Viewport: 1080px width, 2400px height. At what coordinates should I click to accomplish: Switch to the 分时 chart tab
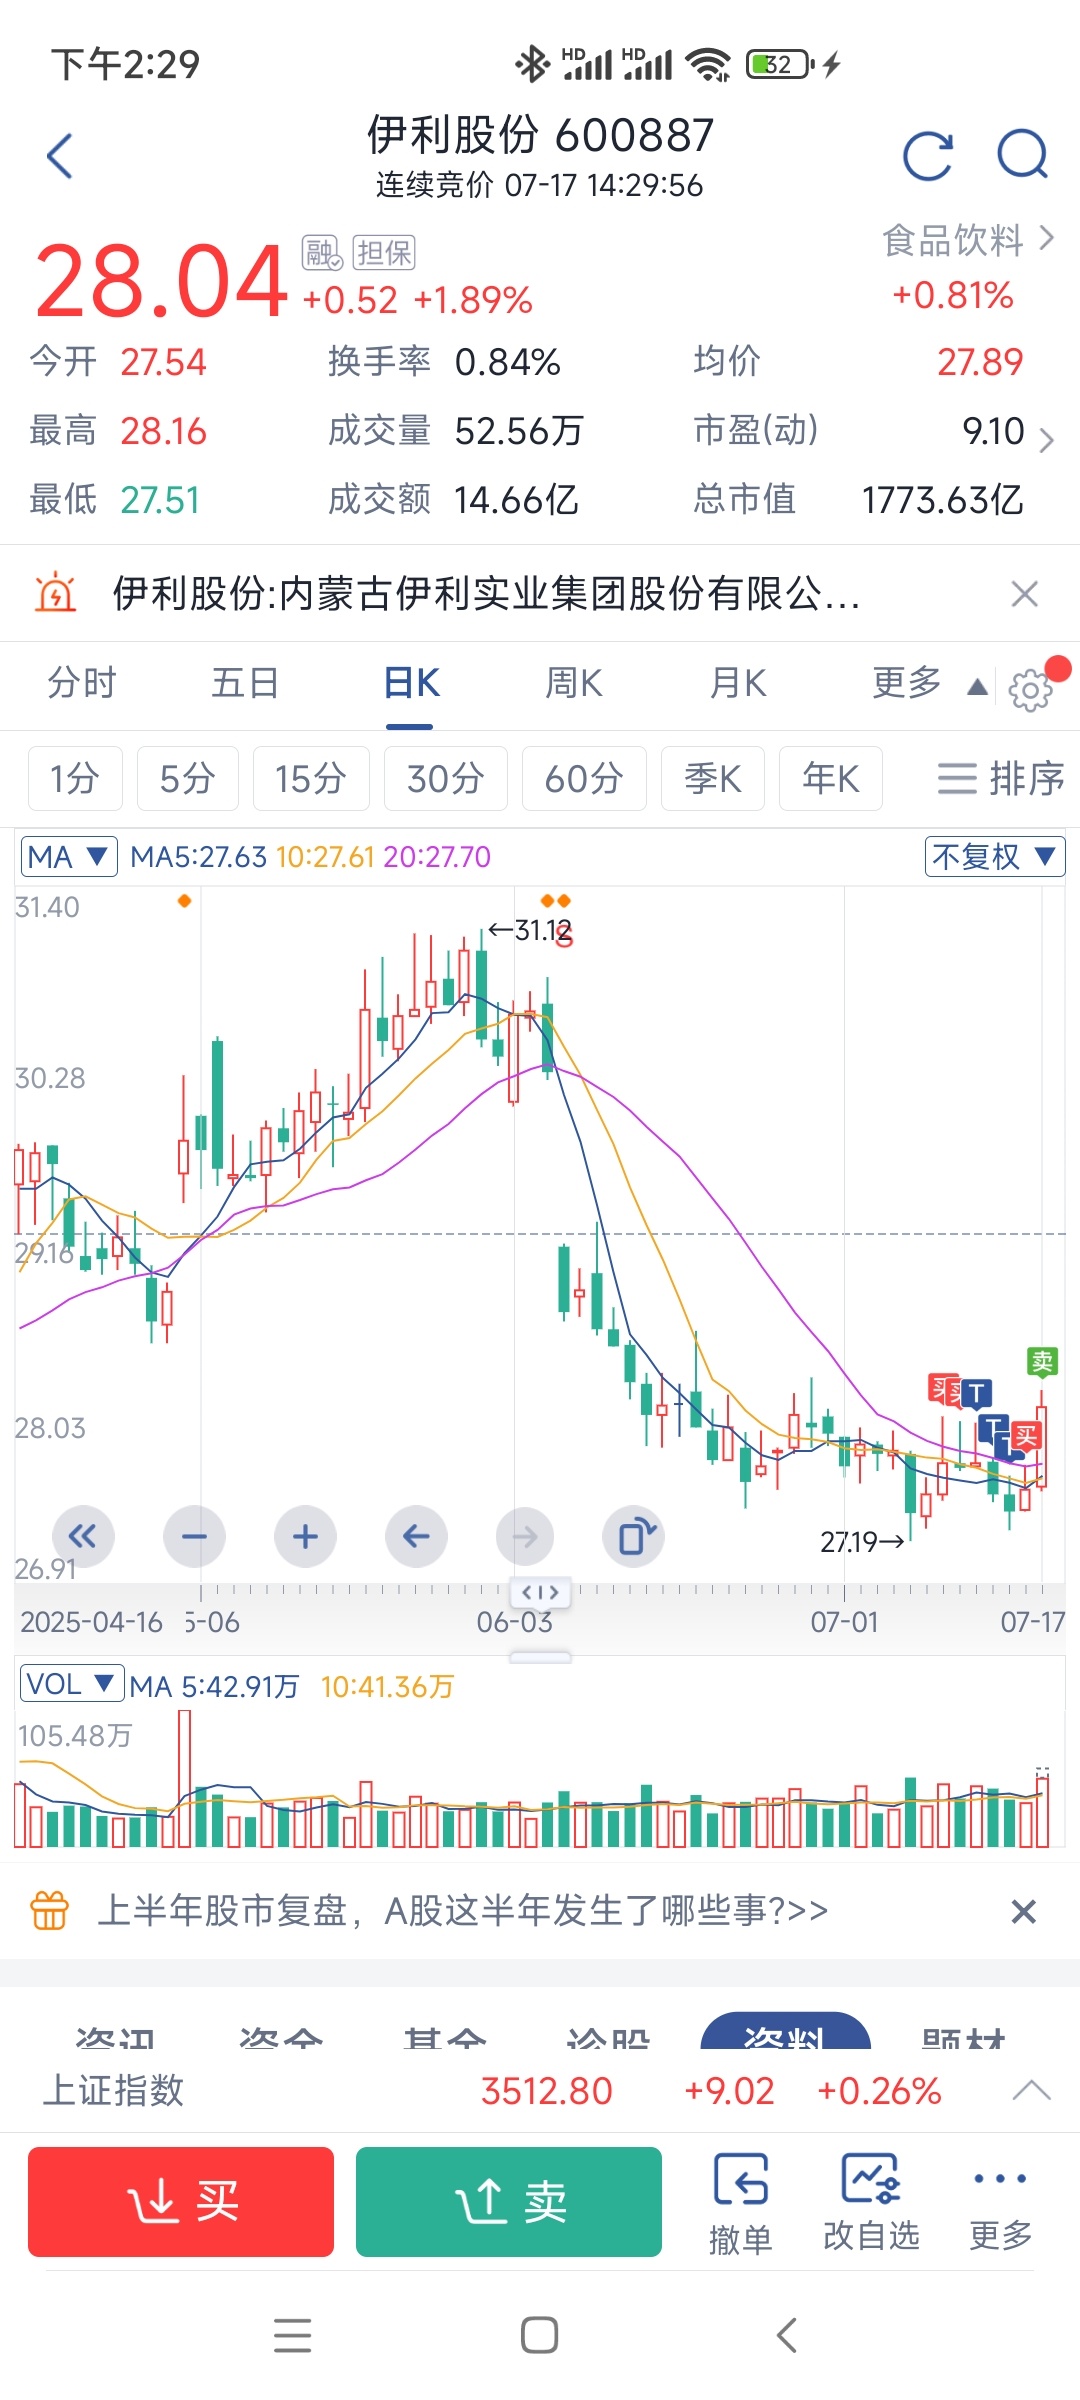tap(82, 683)
